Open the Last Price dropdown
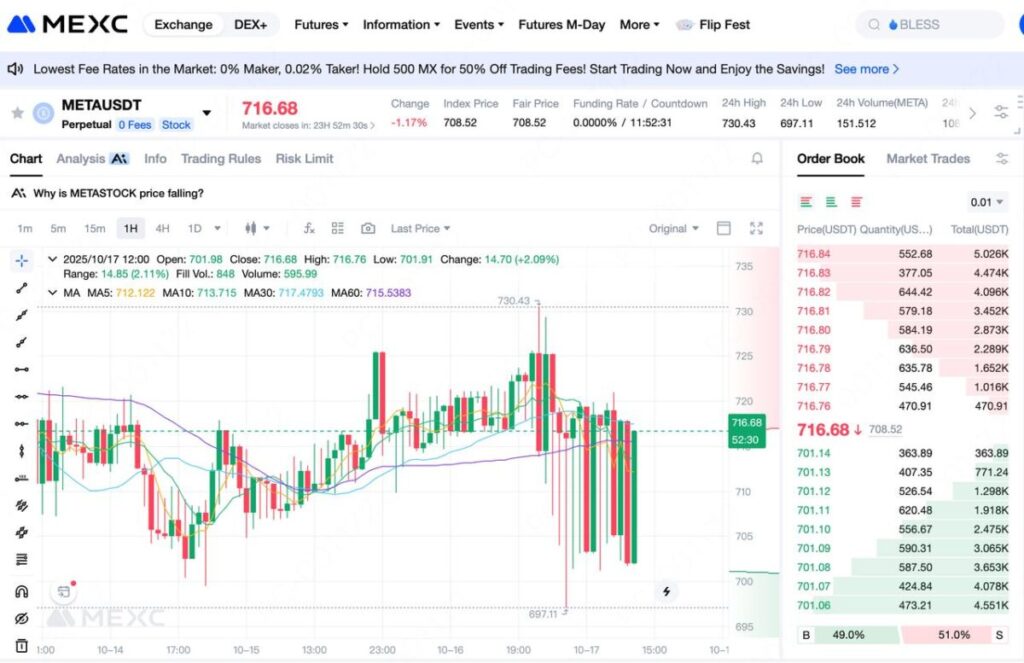Screen dimensions: 1024x663 point(420,229)
